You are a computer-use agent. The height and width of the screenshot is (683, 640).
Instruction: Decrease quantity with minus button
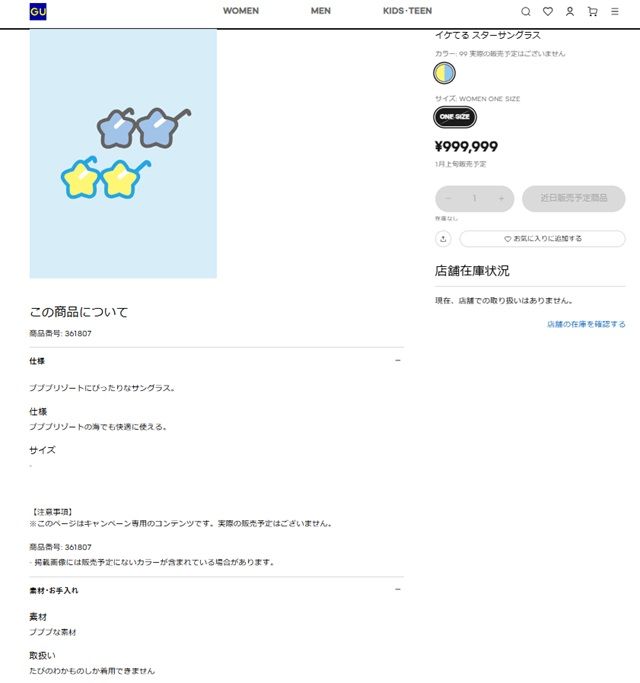[x=448, y=199]
